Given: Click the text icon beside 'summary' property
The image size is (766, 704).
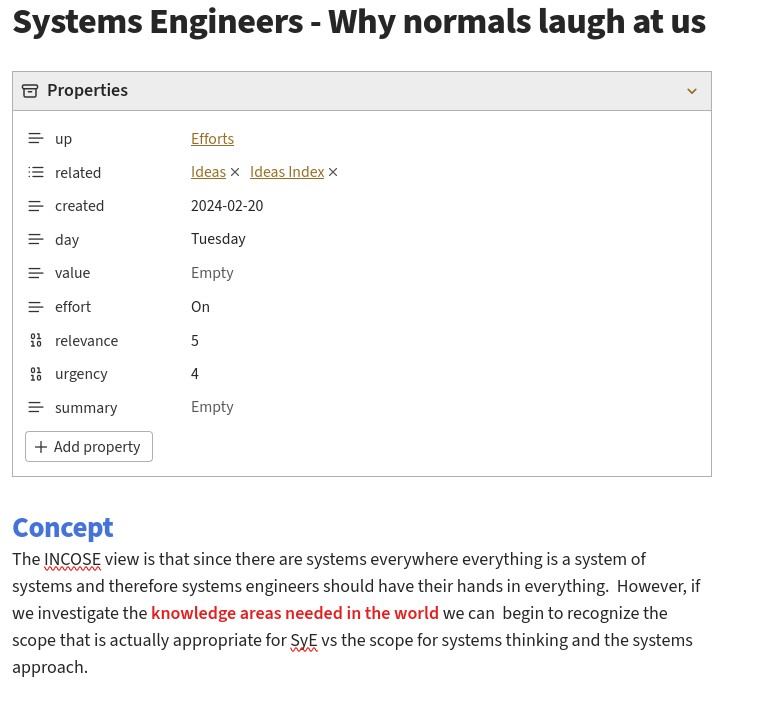Looking at the screenshot, I should tap(36, 408).
